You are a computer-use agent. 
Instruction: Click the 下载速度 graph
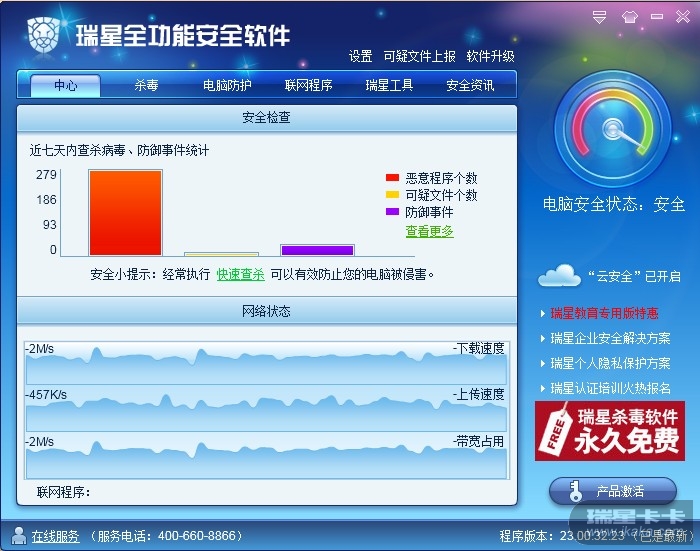click(x=267, y=363)
